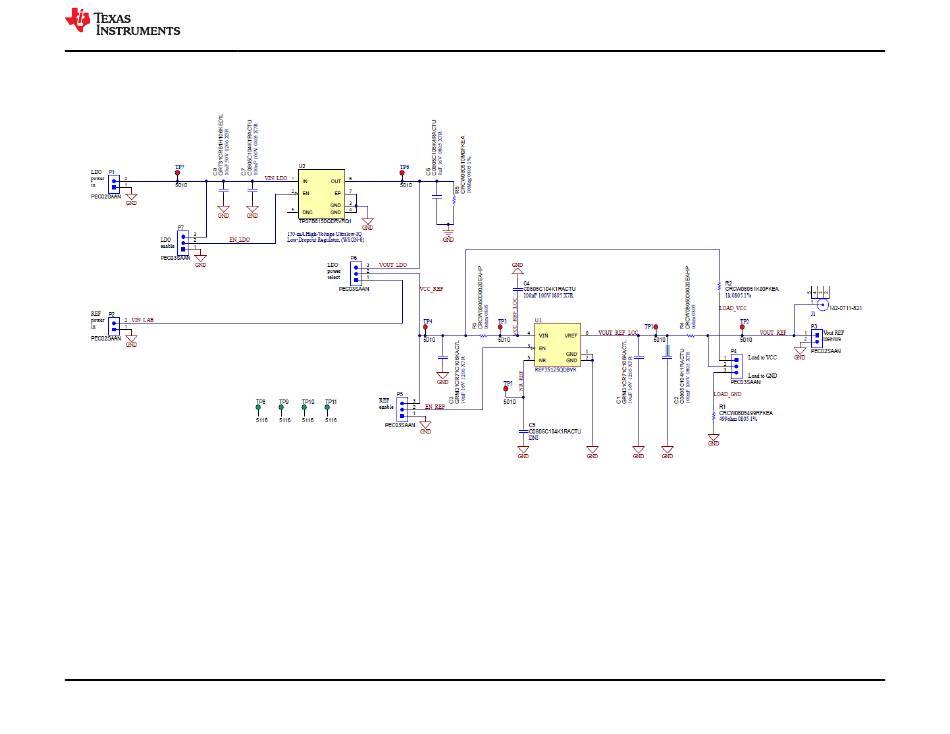
Task: Select the P4 load select header
Action: pyautogui.click(x=736, y=366)
